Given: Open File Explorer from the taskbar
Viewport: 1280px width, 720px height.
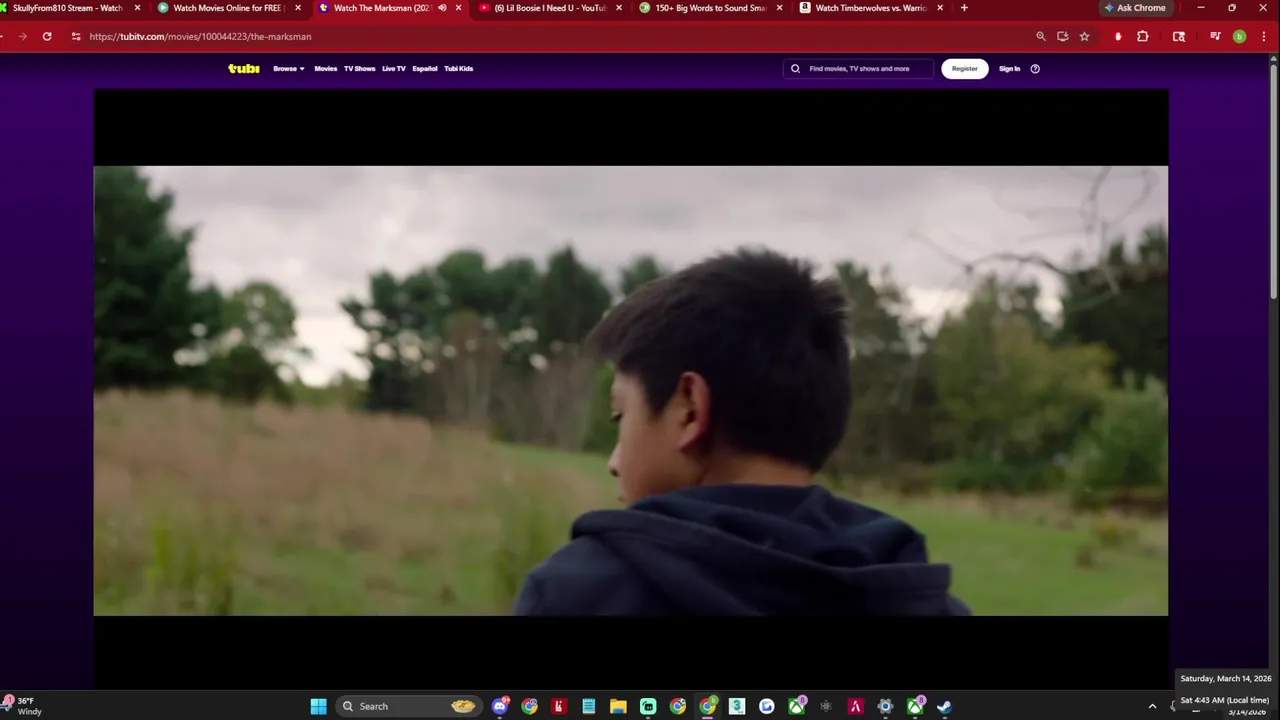Looking at the screenshot, I should [x=618, y=706].
